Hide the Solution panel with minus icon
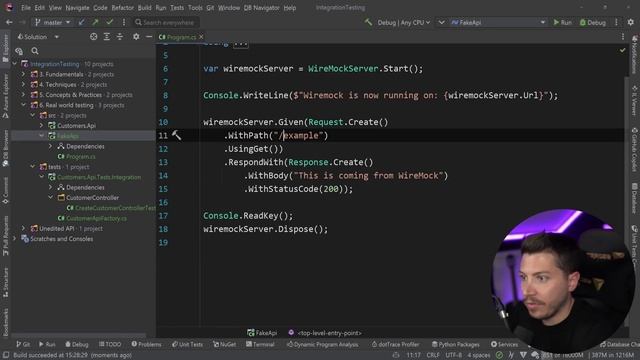Viewport: 640px width, 360px height. pos(149,37)
